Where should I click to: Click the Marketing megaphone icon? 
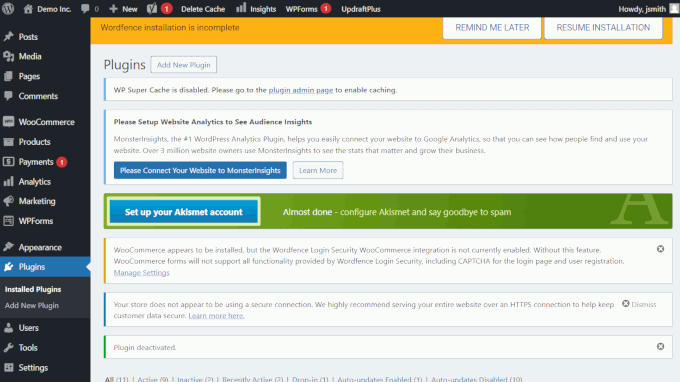coord(9,201)
